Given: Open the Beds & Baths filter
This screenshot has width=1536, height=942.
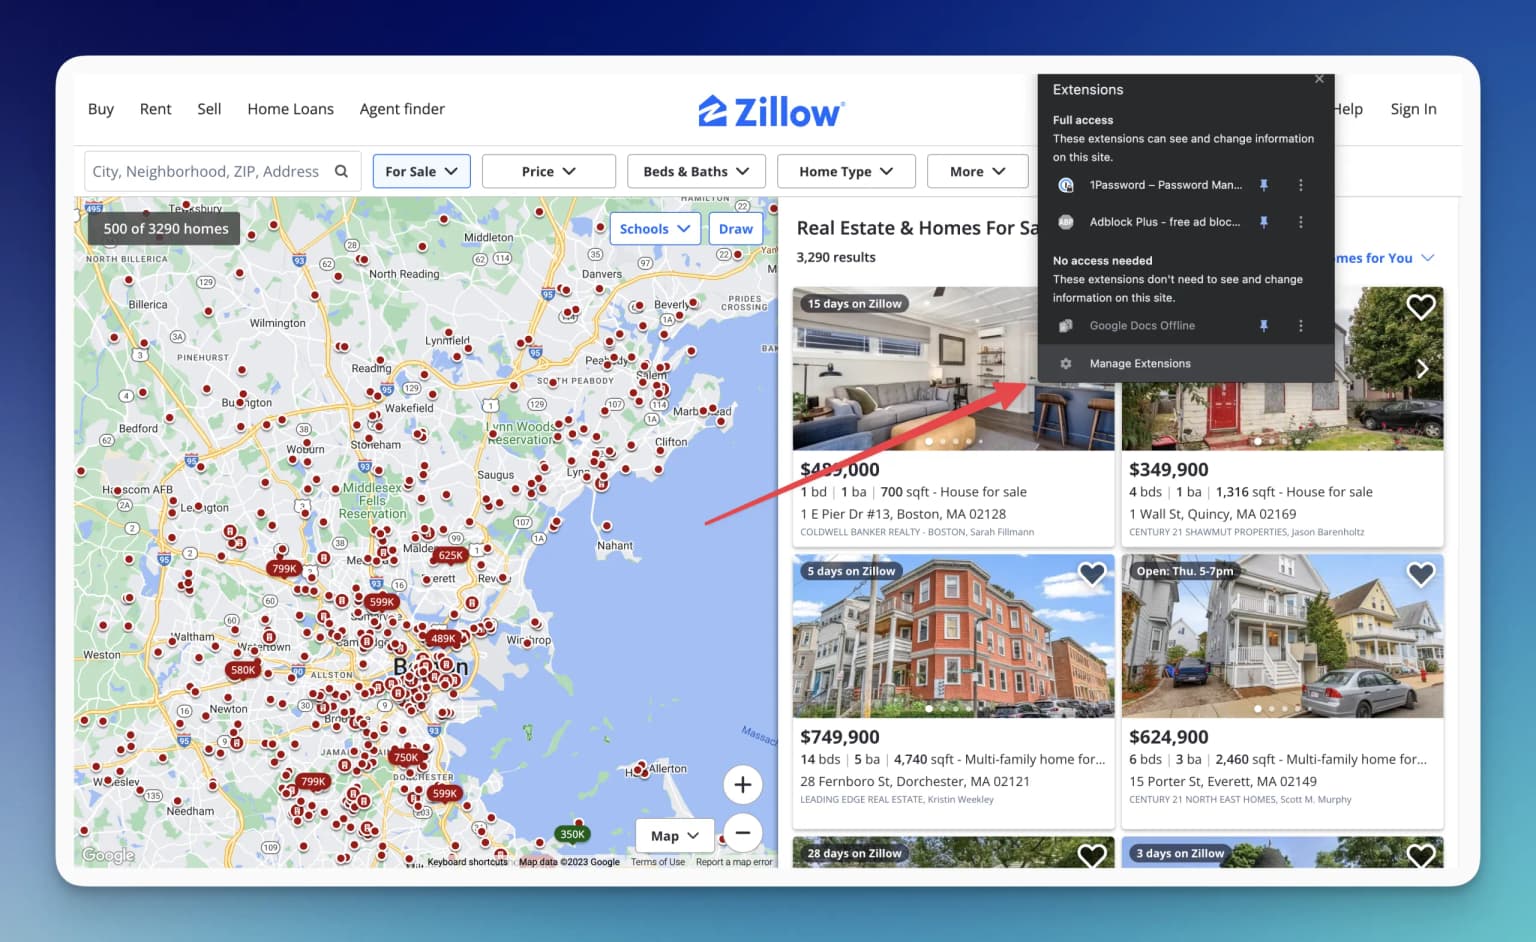Looking at the screenshot, I should [696, 171].
